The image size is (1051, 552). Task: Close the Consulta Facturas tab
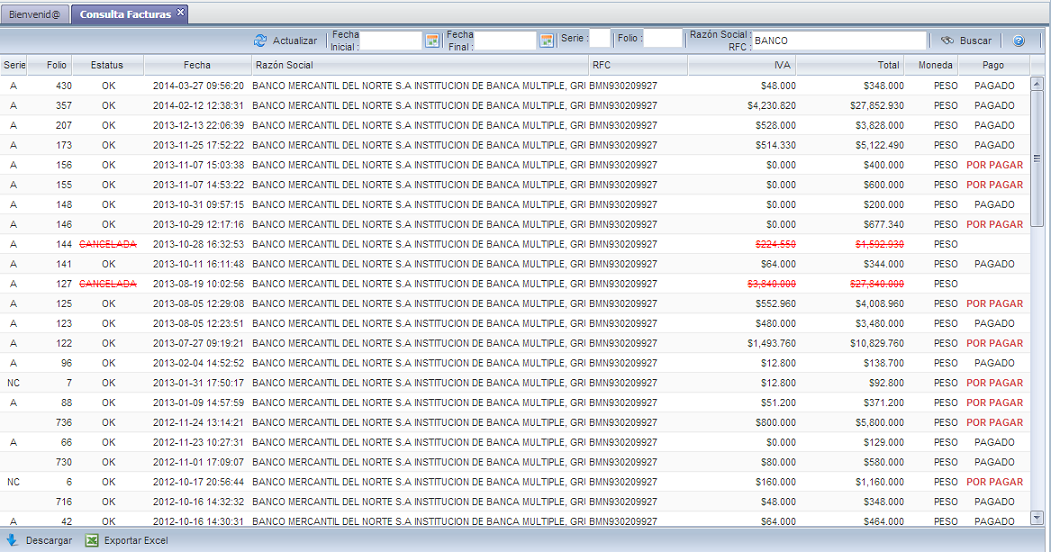pos(180,13)
